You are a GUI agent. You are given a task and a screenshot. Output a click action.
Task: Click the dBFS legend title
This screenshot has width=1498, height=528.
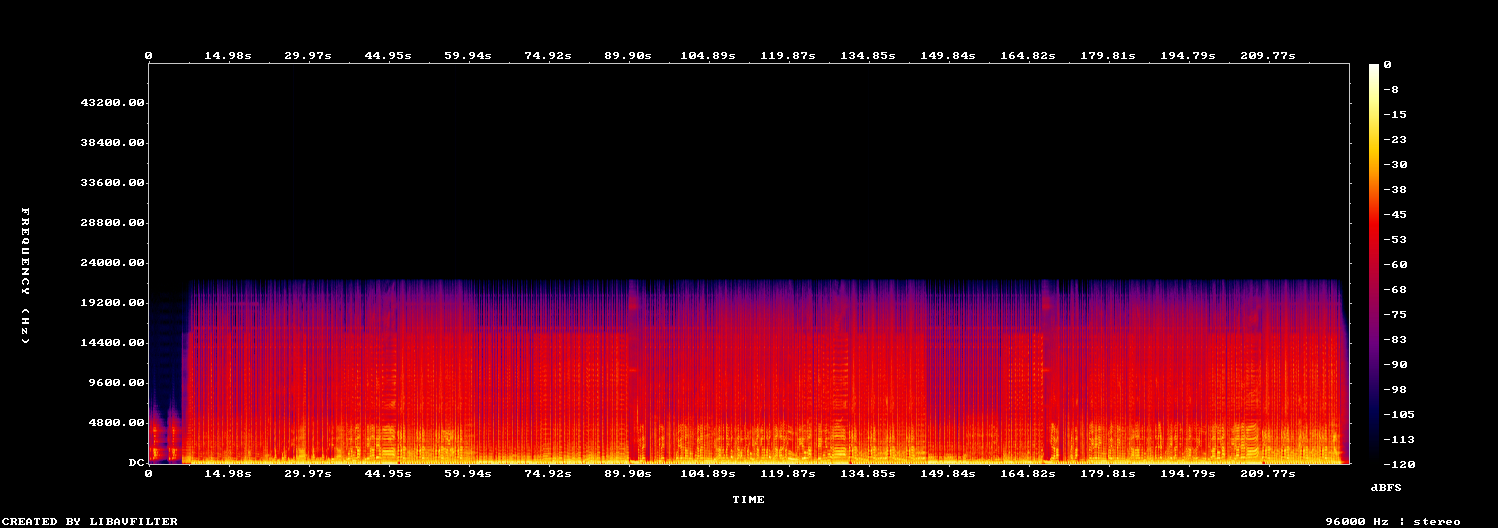coord(1386,487)
